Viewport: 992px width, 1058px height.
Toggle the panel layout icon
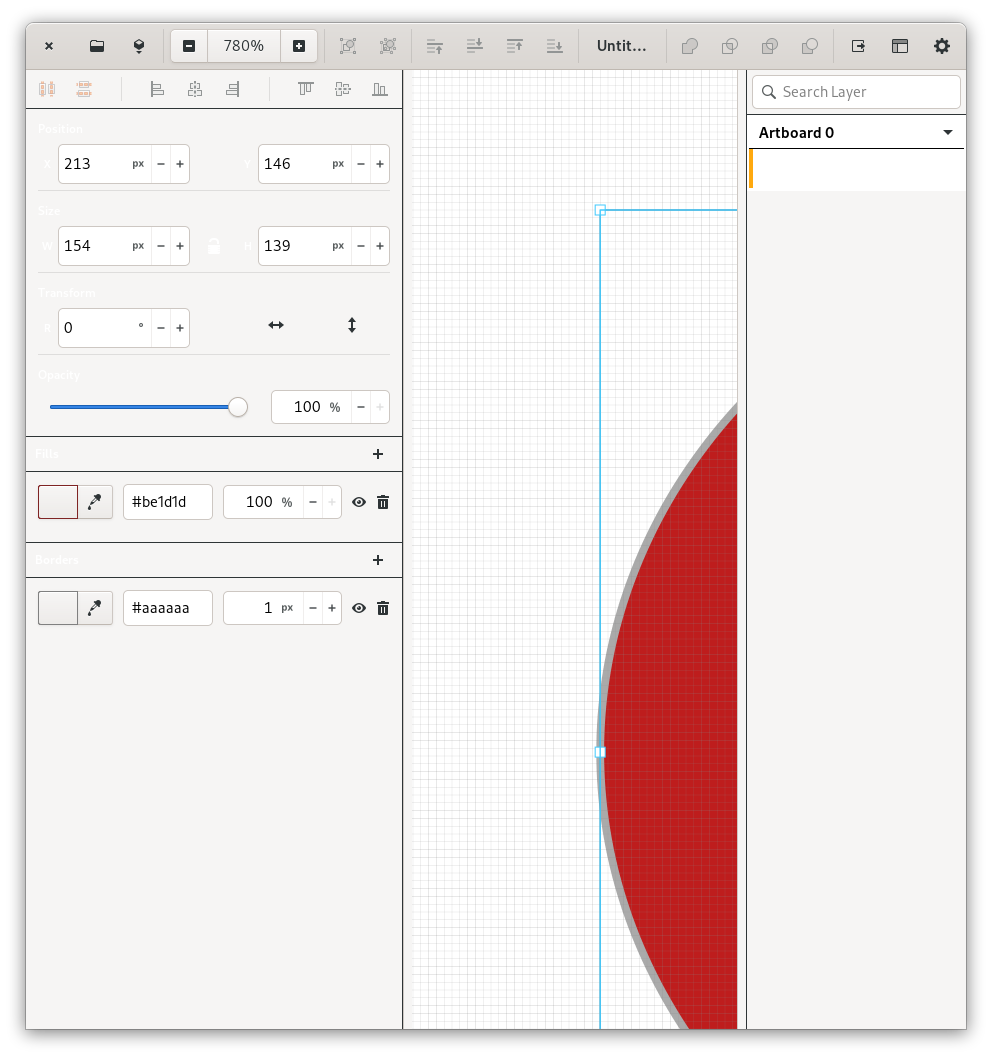pyautogui.click(x=900, y=46)
